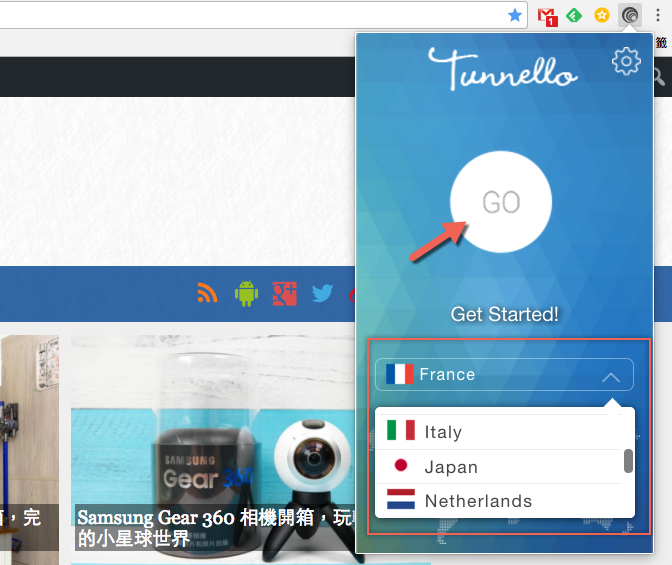Open the Samsung Gear 360 article thumbnail
Image resolution: width=672 pixels, height=565 pixels.
213,449
